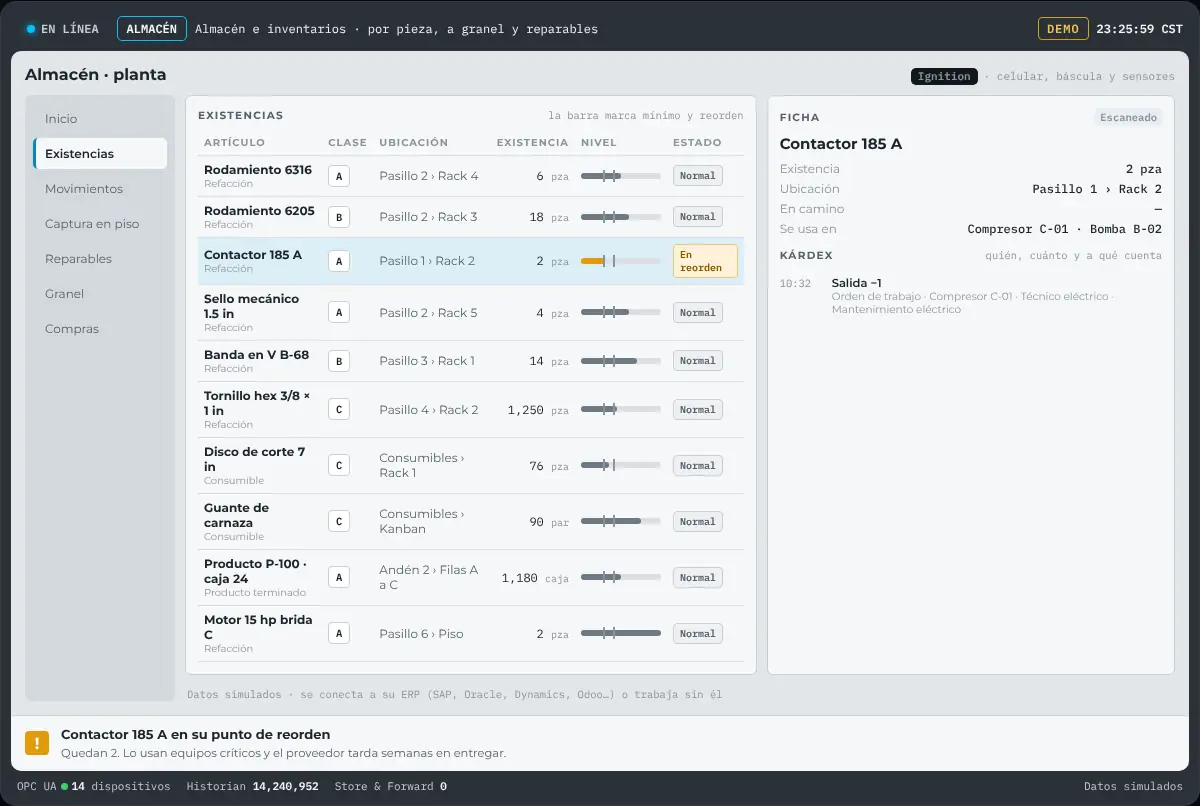Screen dimensions: 1200x806
Task: Click Normal status for Motor 15 hp brida C
Action: click(698, 634)
